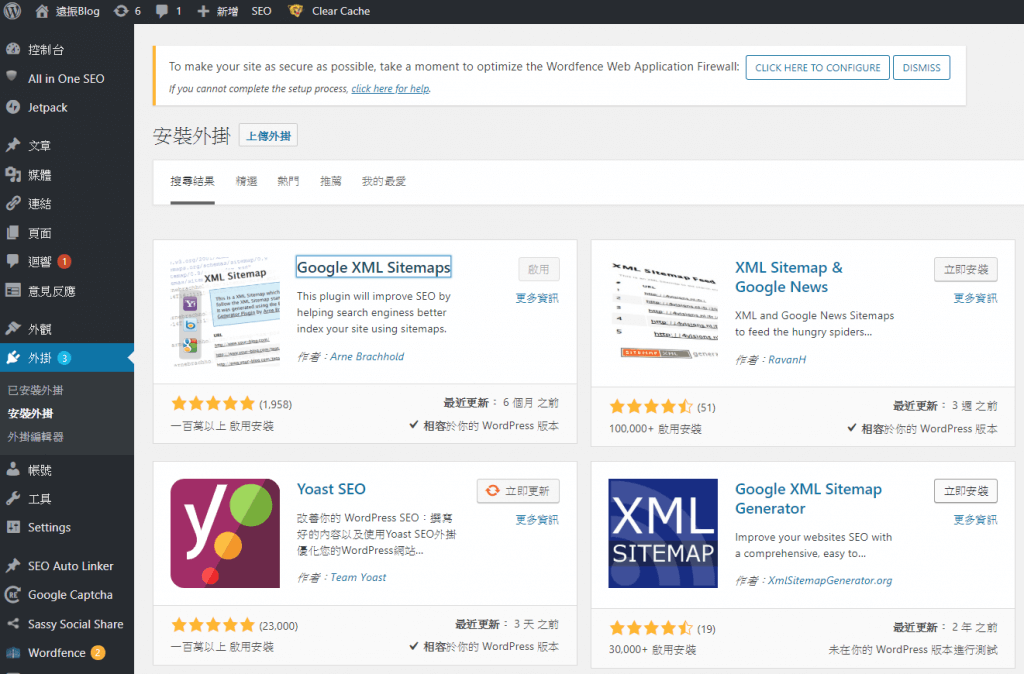Open author link XmlSitemapGenerator.org
Image resolution: width=1024 pixels, height=674 pixels.
click(830, 580)
